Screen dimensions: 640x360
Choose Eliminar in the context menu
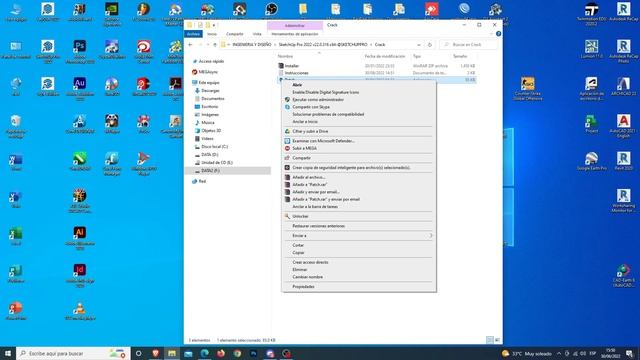(359, 269)
